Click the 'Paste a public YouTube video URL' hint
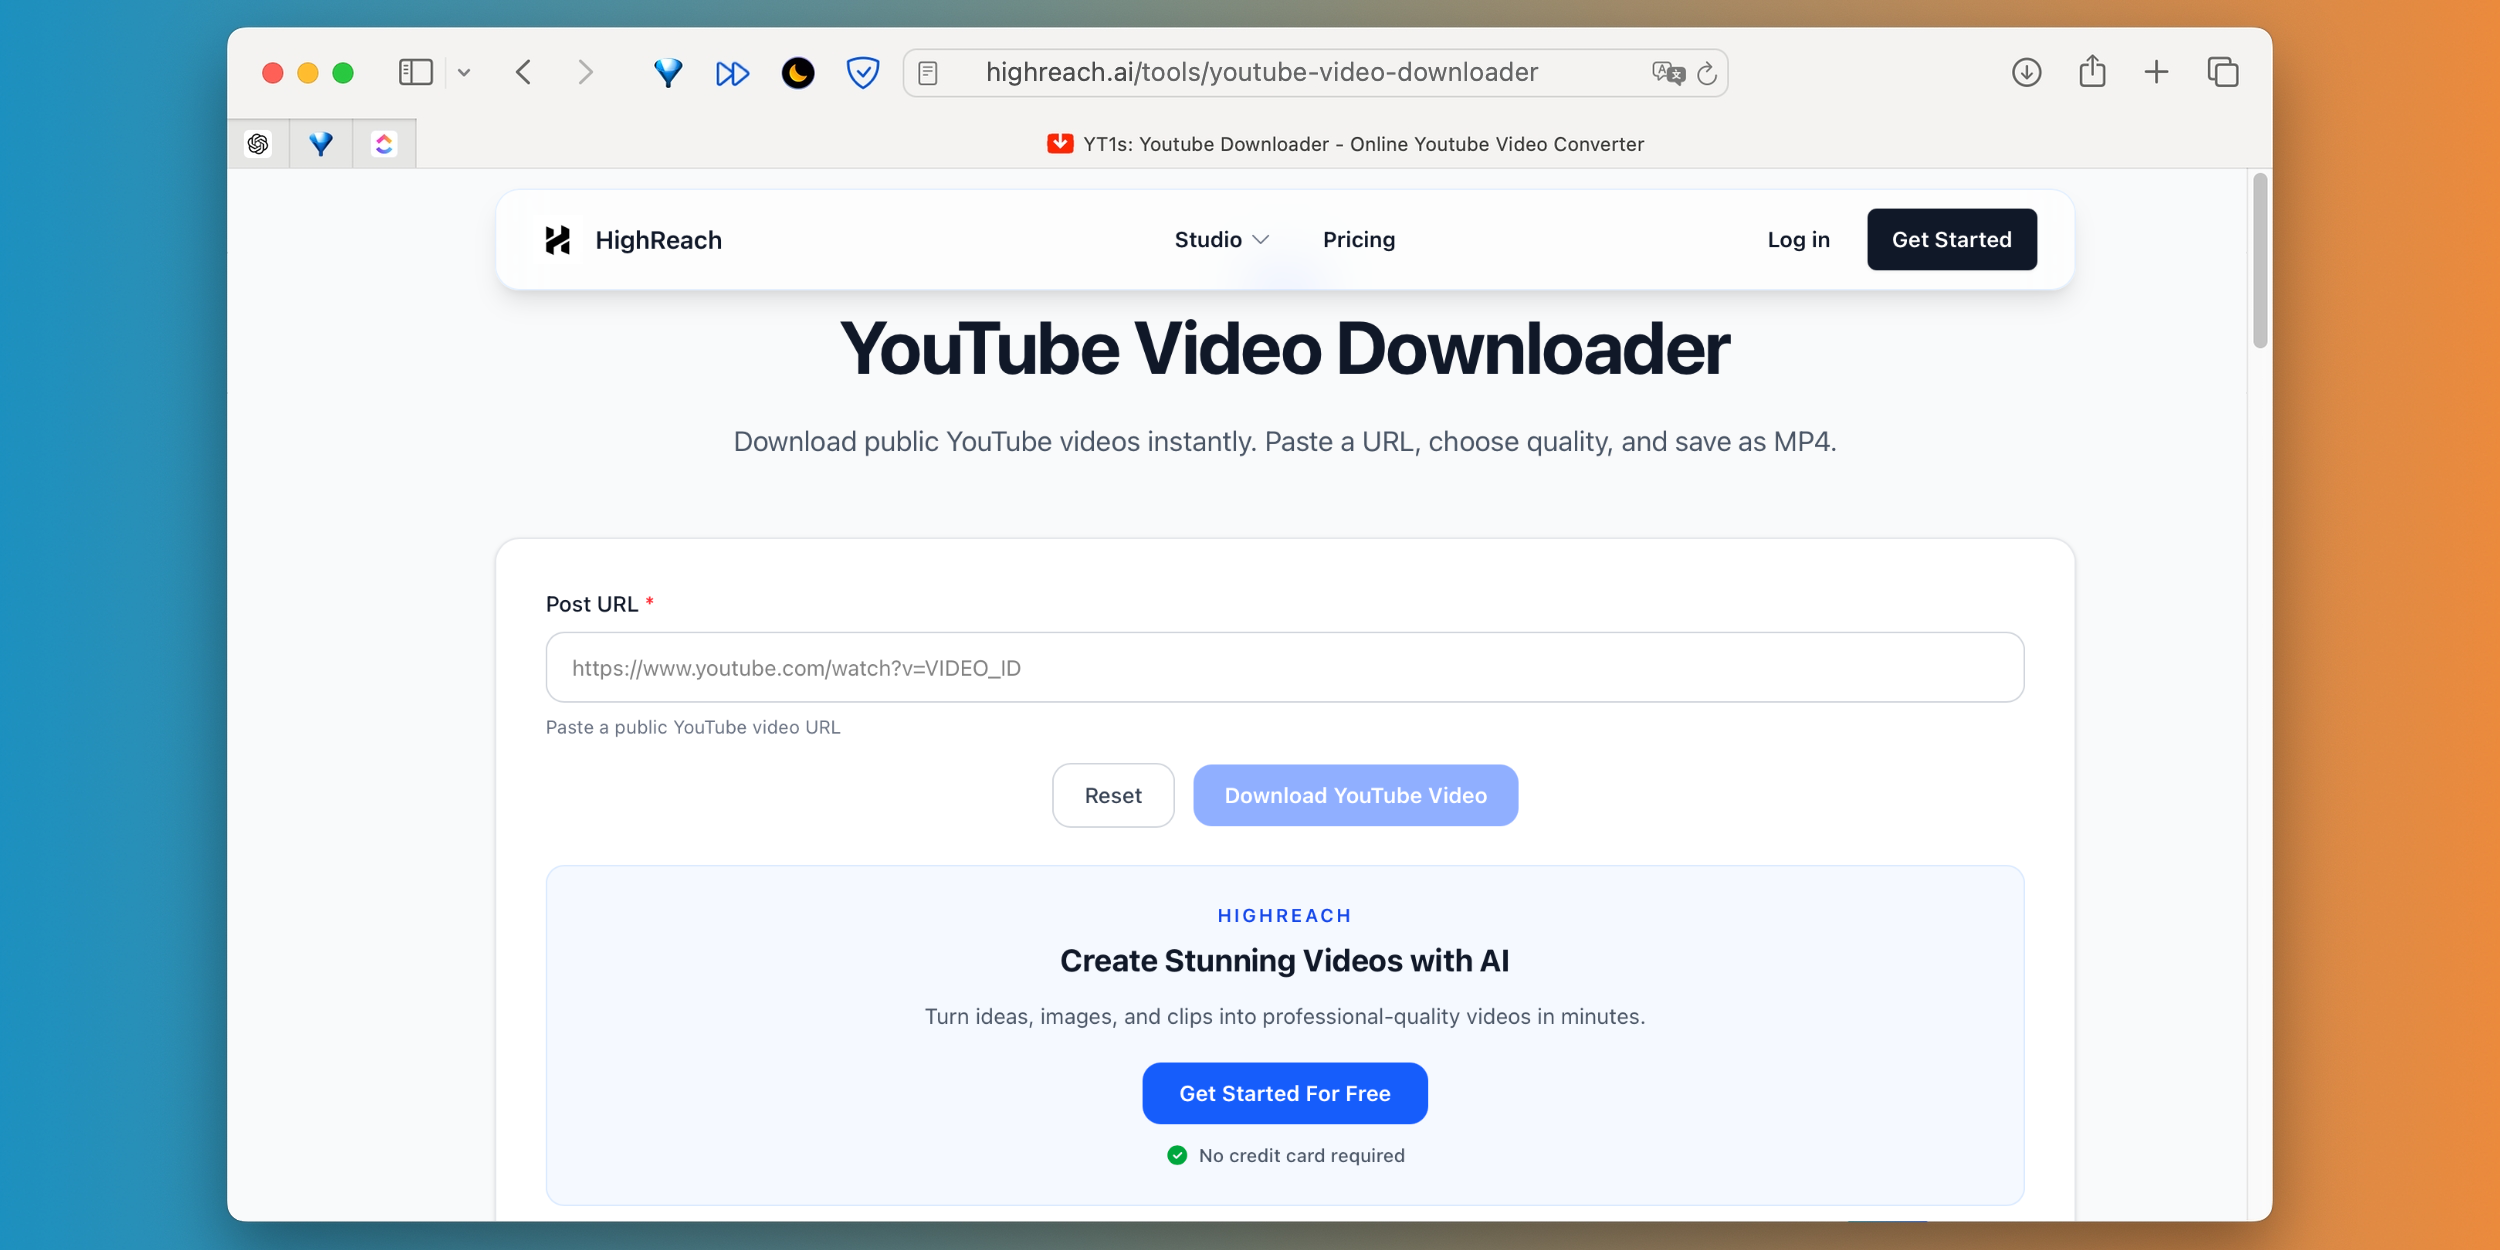 693,727
